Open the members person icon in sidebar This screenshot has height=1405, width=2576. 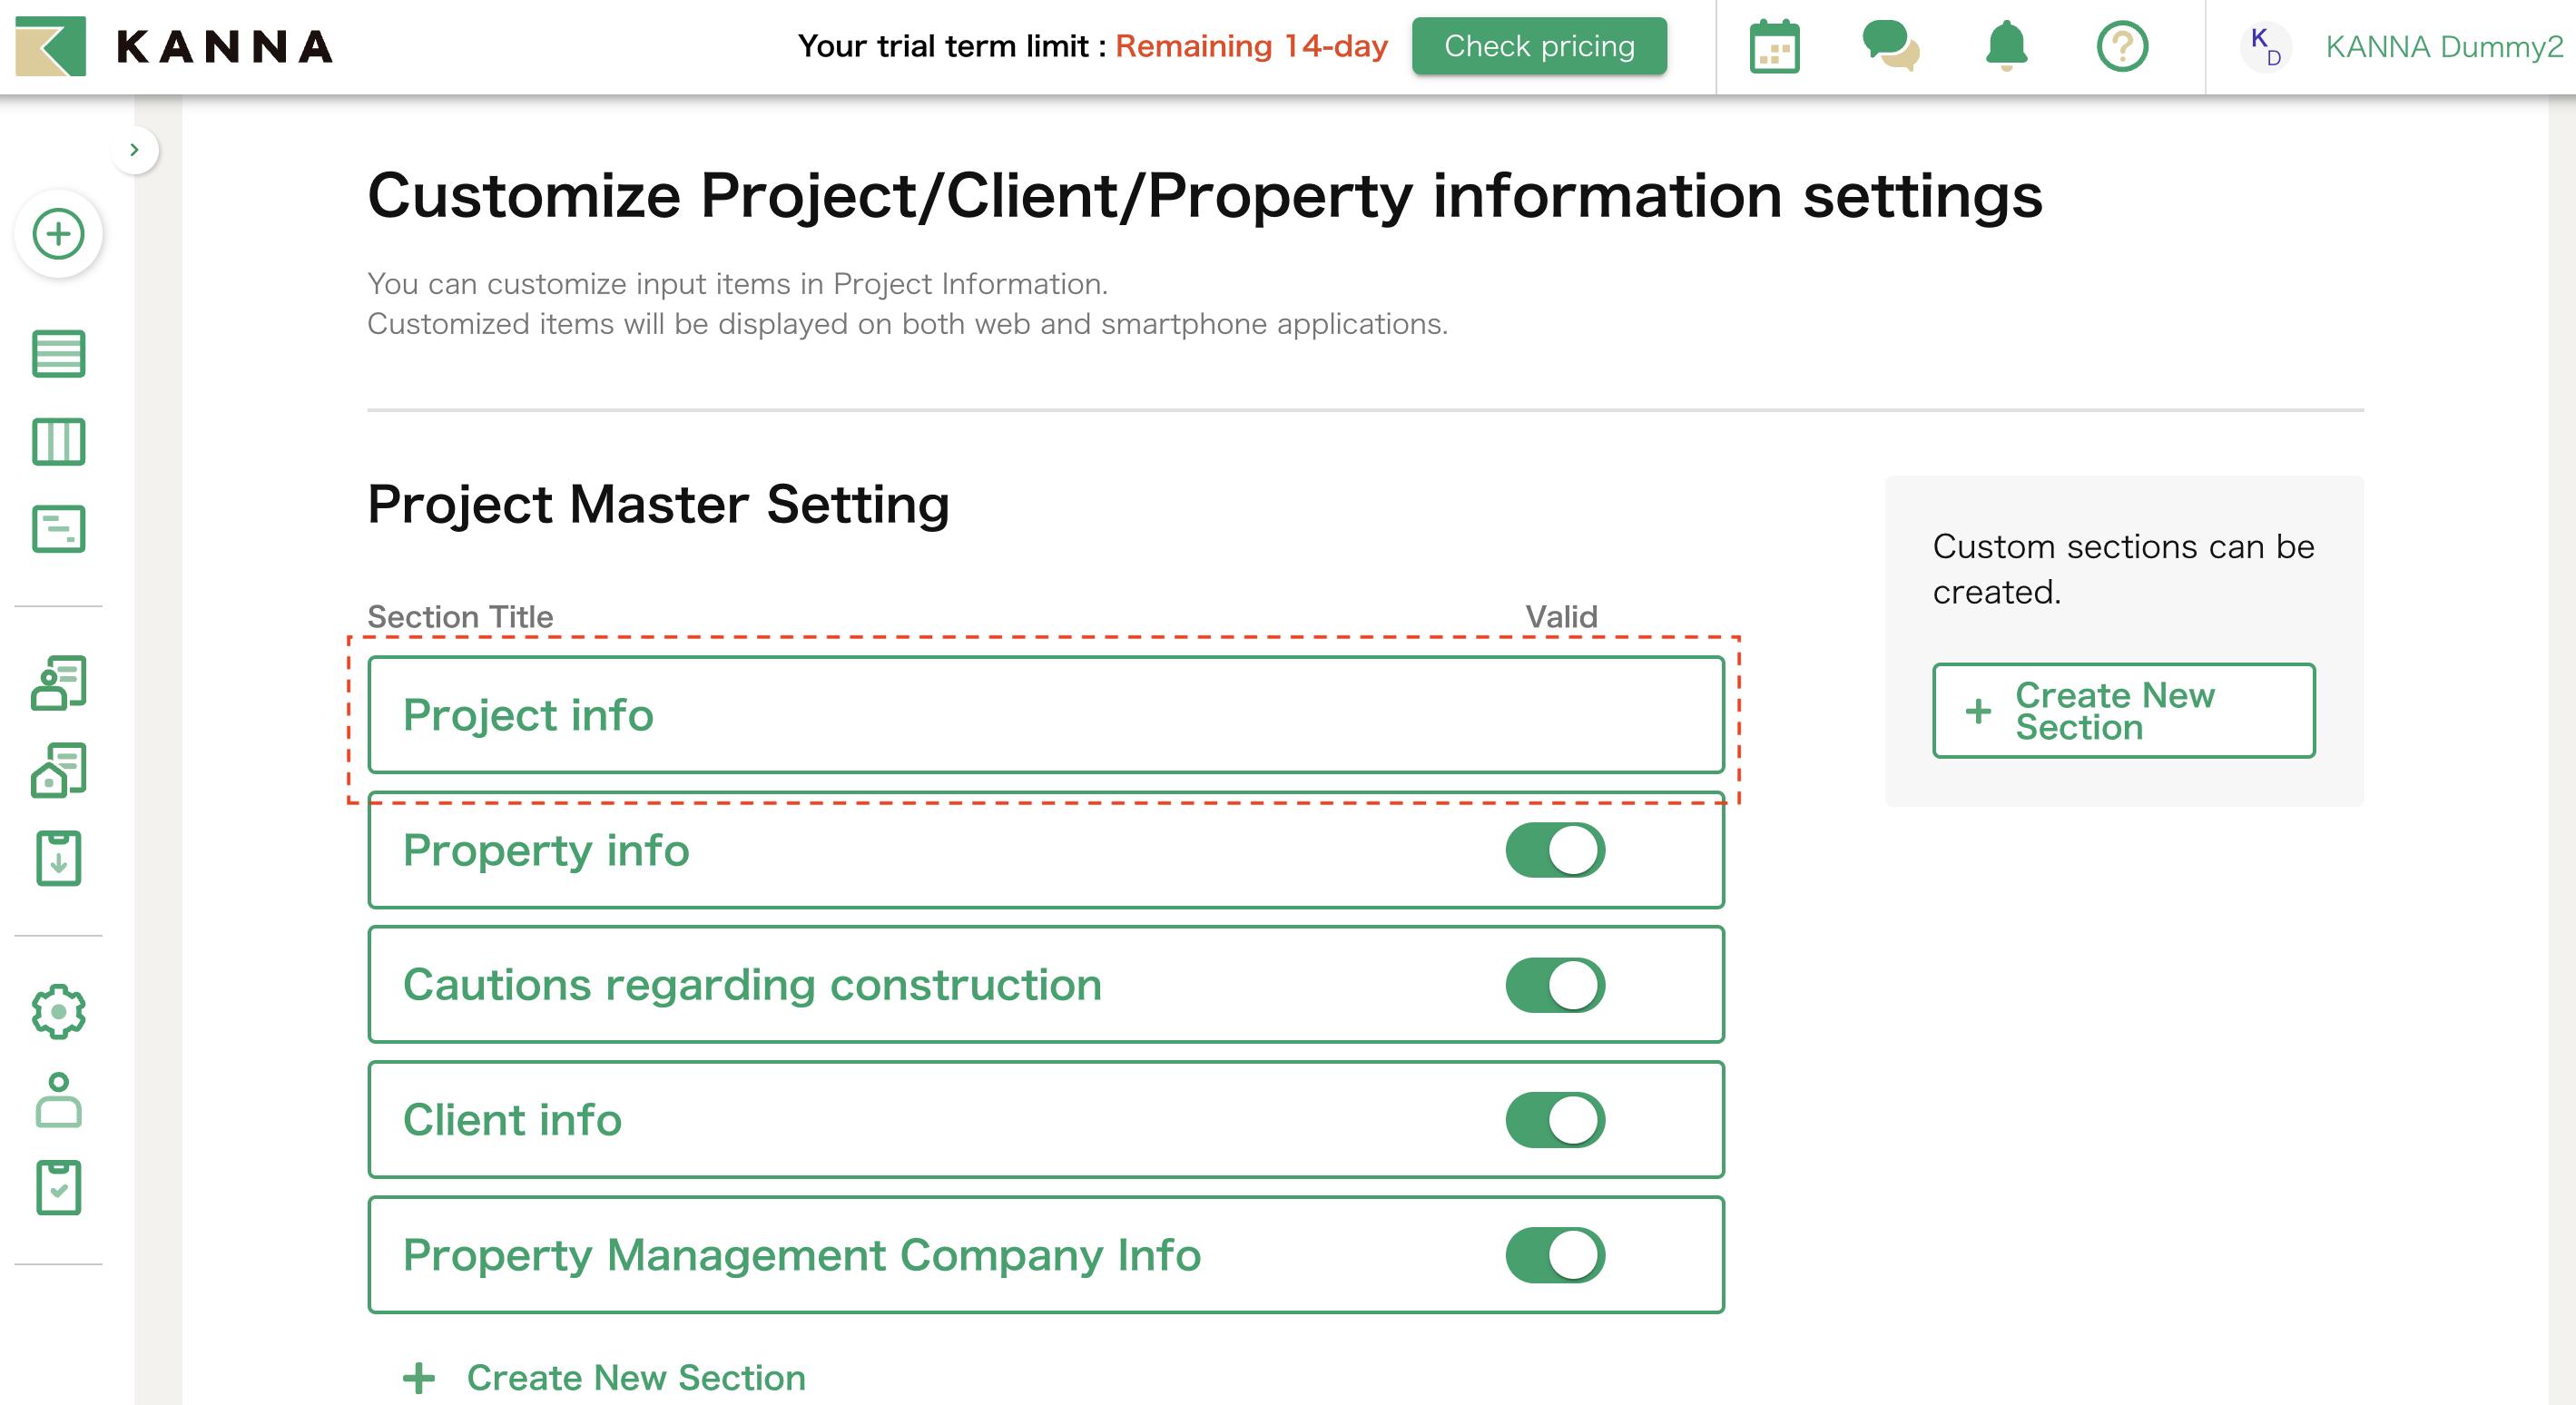[58, 1100]
